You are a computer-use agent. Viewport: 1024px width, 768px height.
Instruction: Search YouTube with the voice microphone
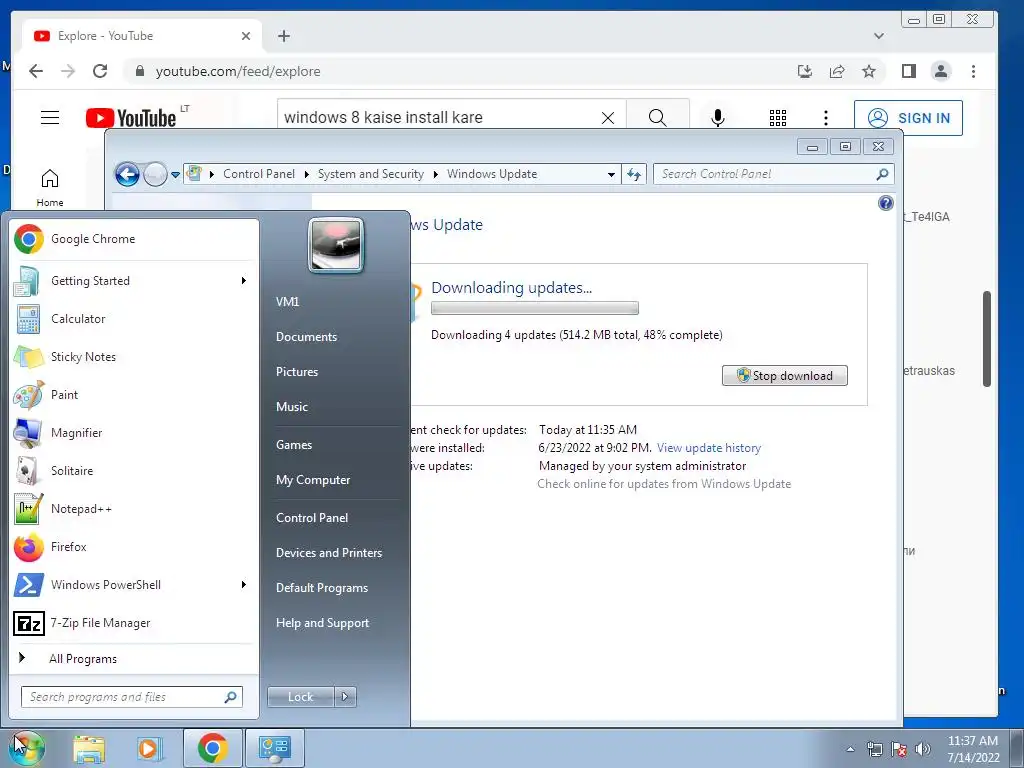click(718, 118)
